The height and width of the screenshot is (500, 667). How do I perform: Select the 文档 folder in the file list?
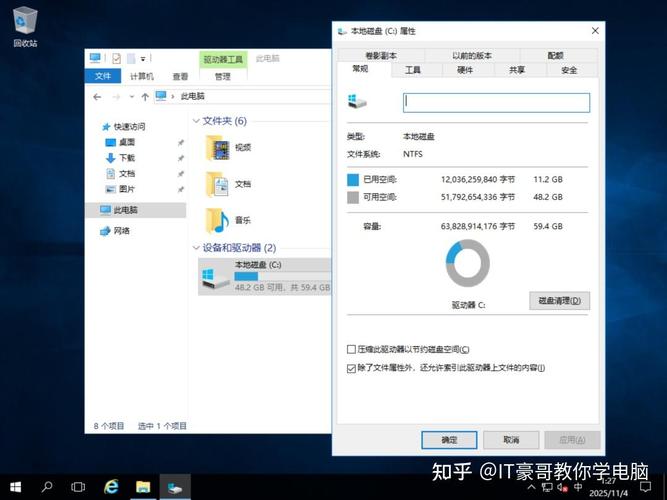pyautogui.click(x=229, y=184)
